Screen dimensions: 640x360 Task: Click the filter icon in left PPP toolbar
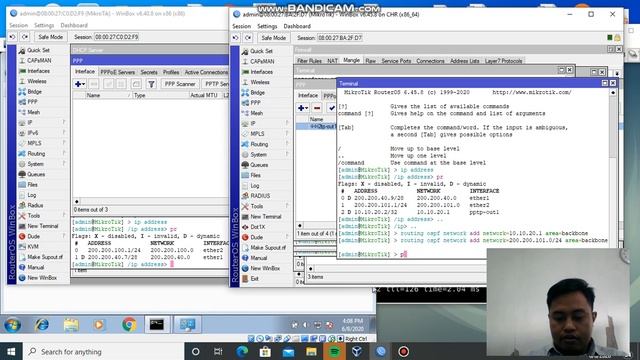(x=151, y=84)
